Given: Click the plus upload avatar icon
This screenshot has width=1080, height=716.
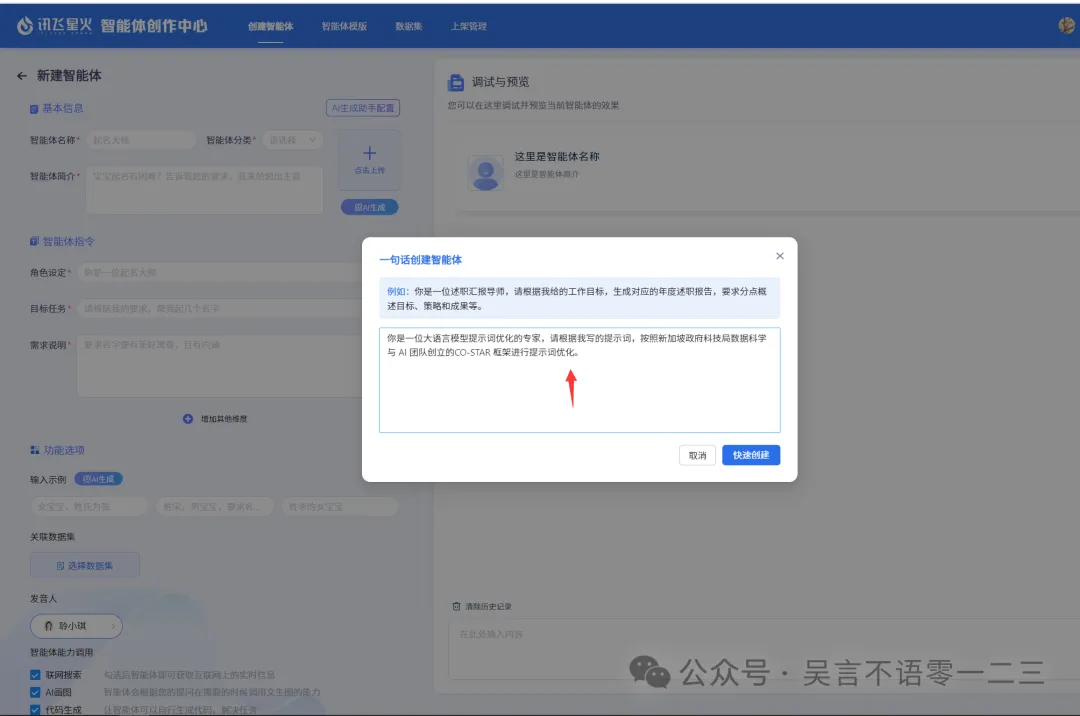Looking at the screenshot, I should (x=369, y=154).
